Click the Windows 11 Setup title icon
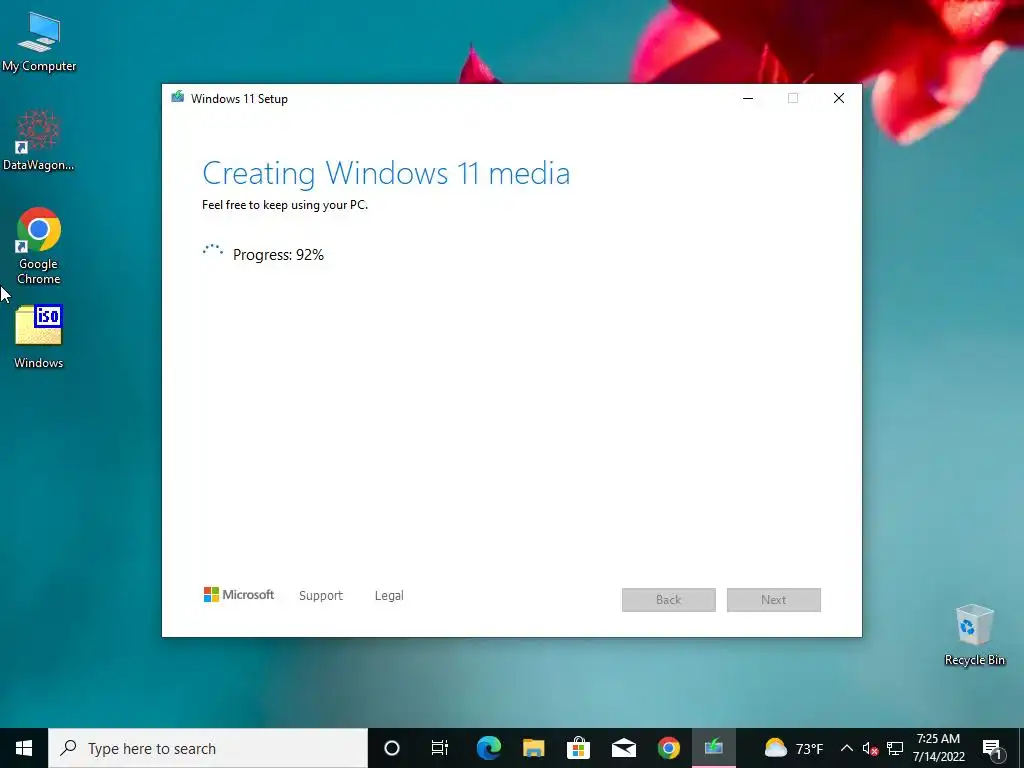Viewport: 1024px width, 768px height. [178, 98]
